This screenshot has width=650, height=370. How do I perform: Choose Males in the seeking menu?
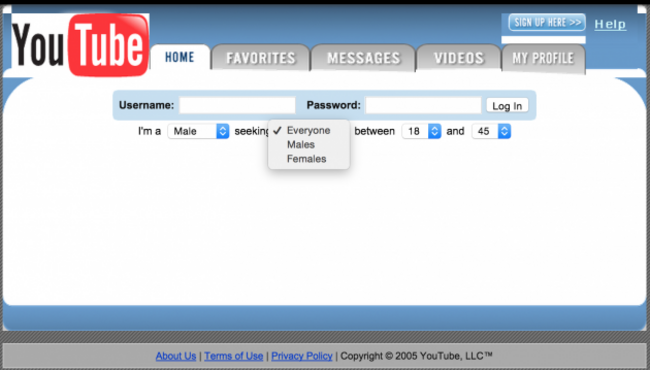click(x=309, y=145)
